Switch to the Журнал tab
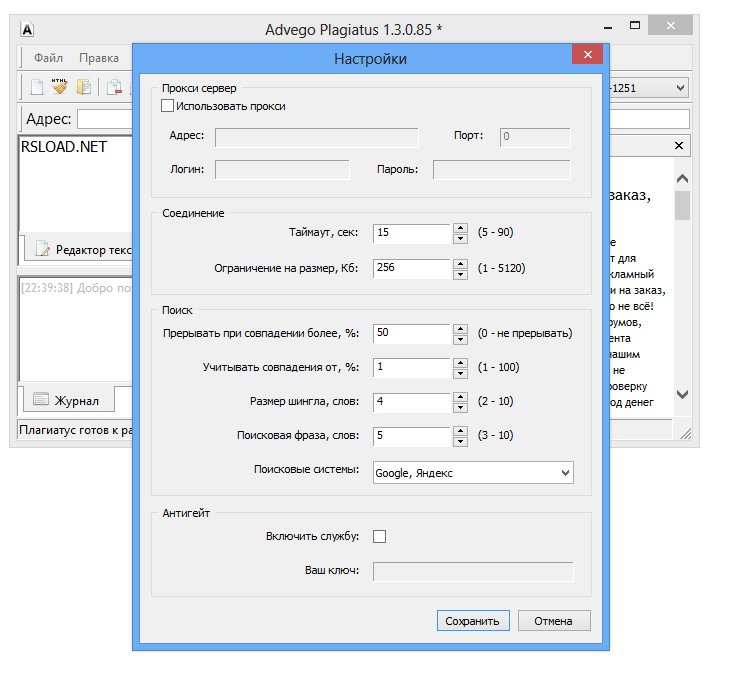The image size is (736, 680). 68,399
